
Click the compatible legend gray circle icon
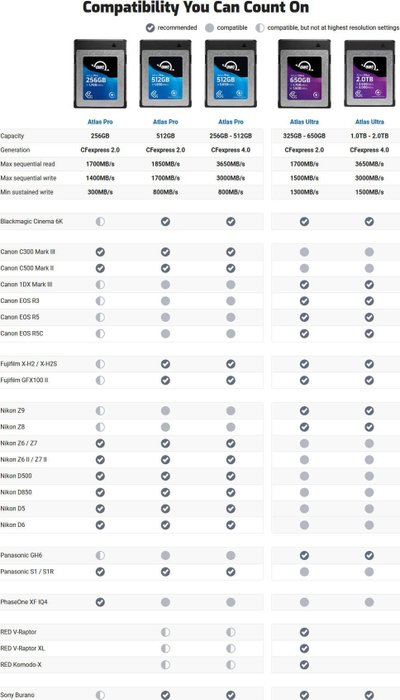(209, 28)
